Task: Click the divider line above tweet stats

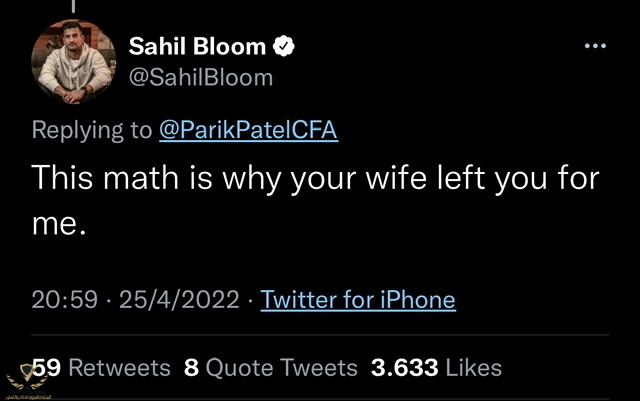Action: pyautogui.click(x=320, y=334)
